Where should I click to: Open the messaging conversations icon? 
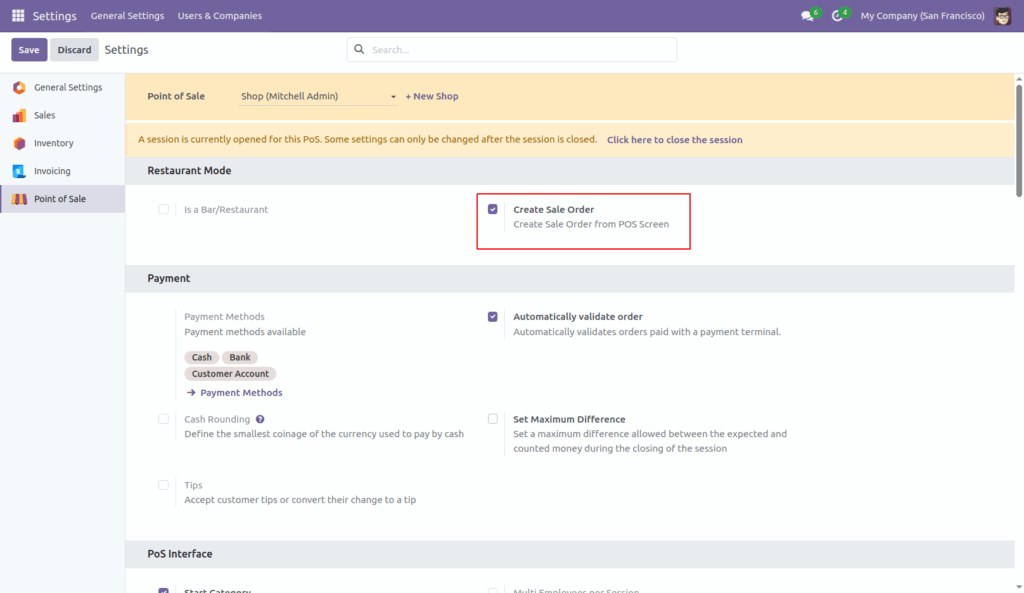[806, 16]
